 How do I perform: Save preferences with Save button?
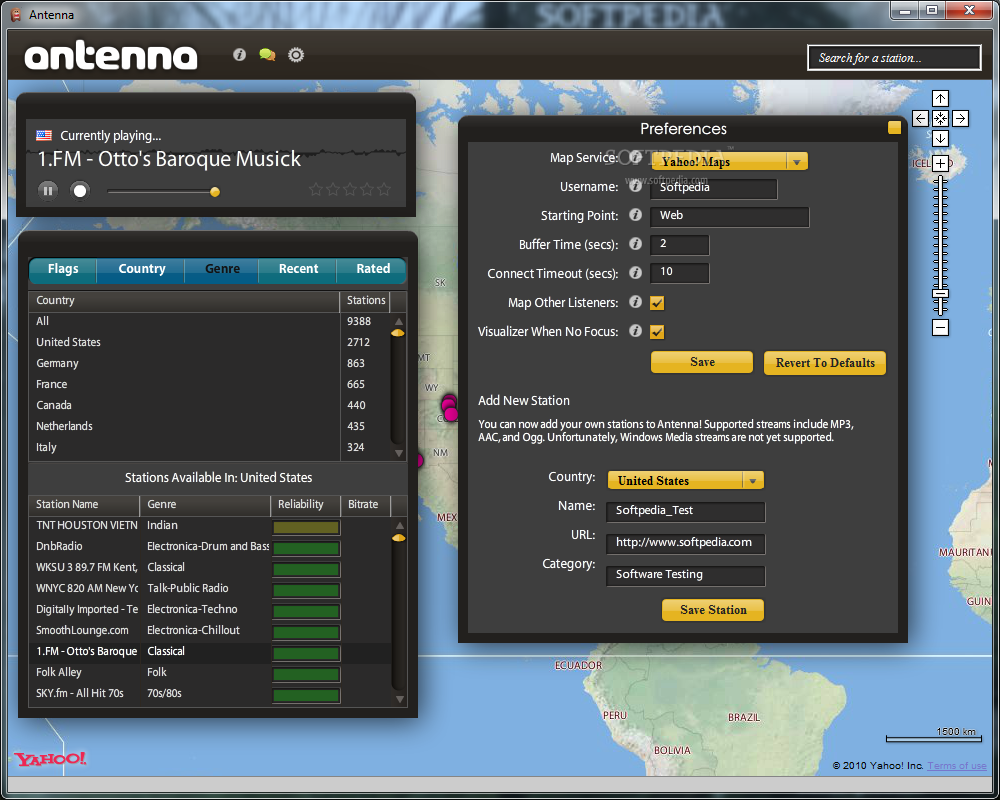[702, 362]
